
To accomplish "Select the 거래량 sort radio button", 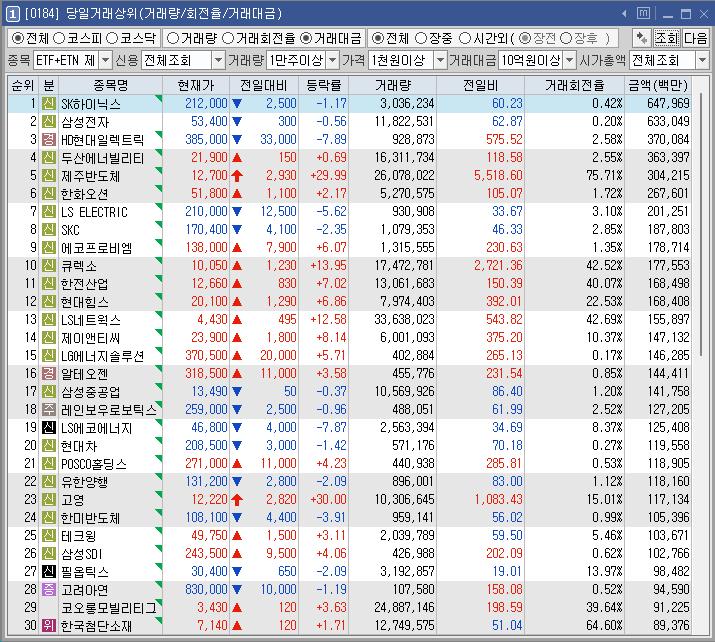I will (x=173, y=38).
